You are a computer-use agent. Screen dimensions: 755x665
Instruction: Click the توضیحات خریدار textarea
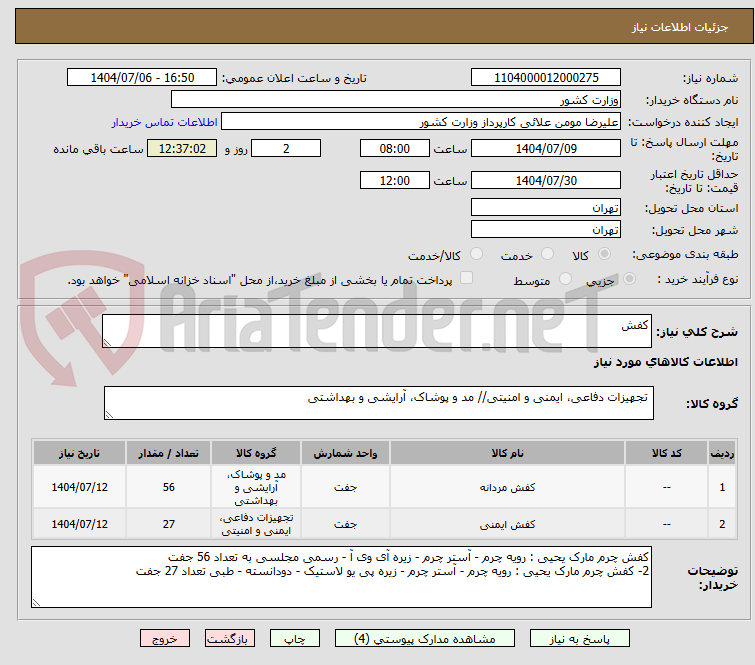[341, 577]
